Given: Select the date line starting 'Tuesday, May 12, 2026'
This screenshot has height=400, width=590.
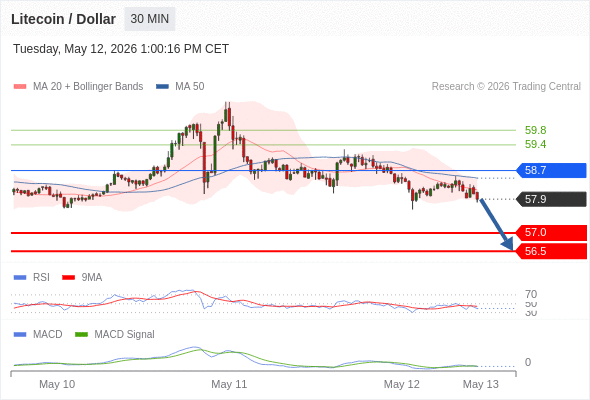Looking at the screenshot, I should click(121, 49).
